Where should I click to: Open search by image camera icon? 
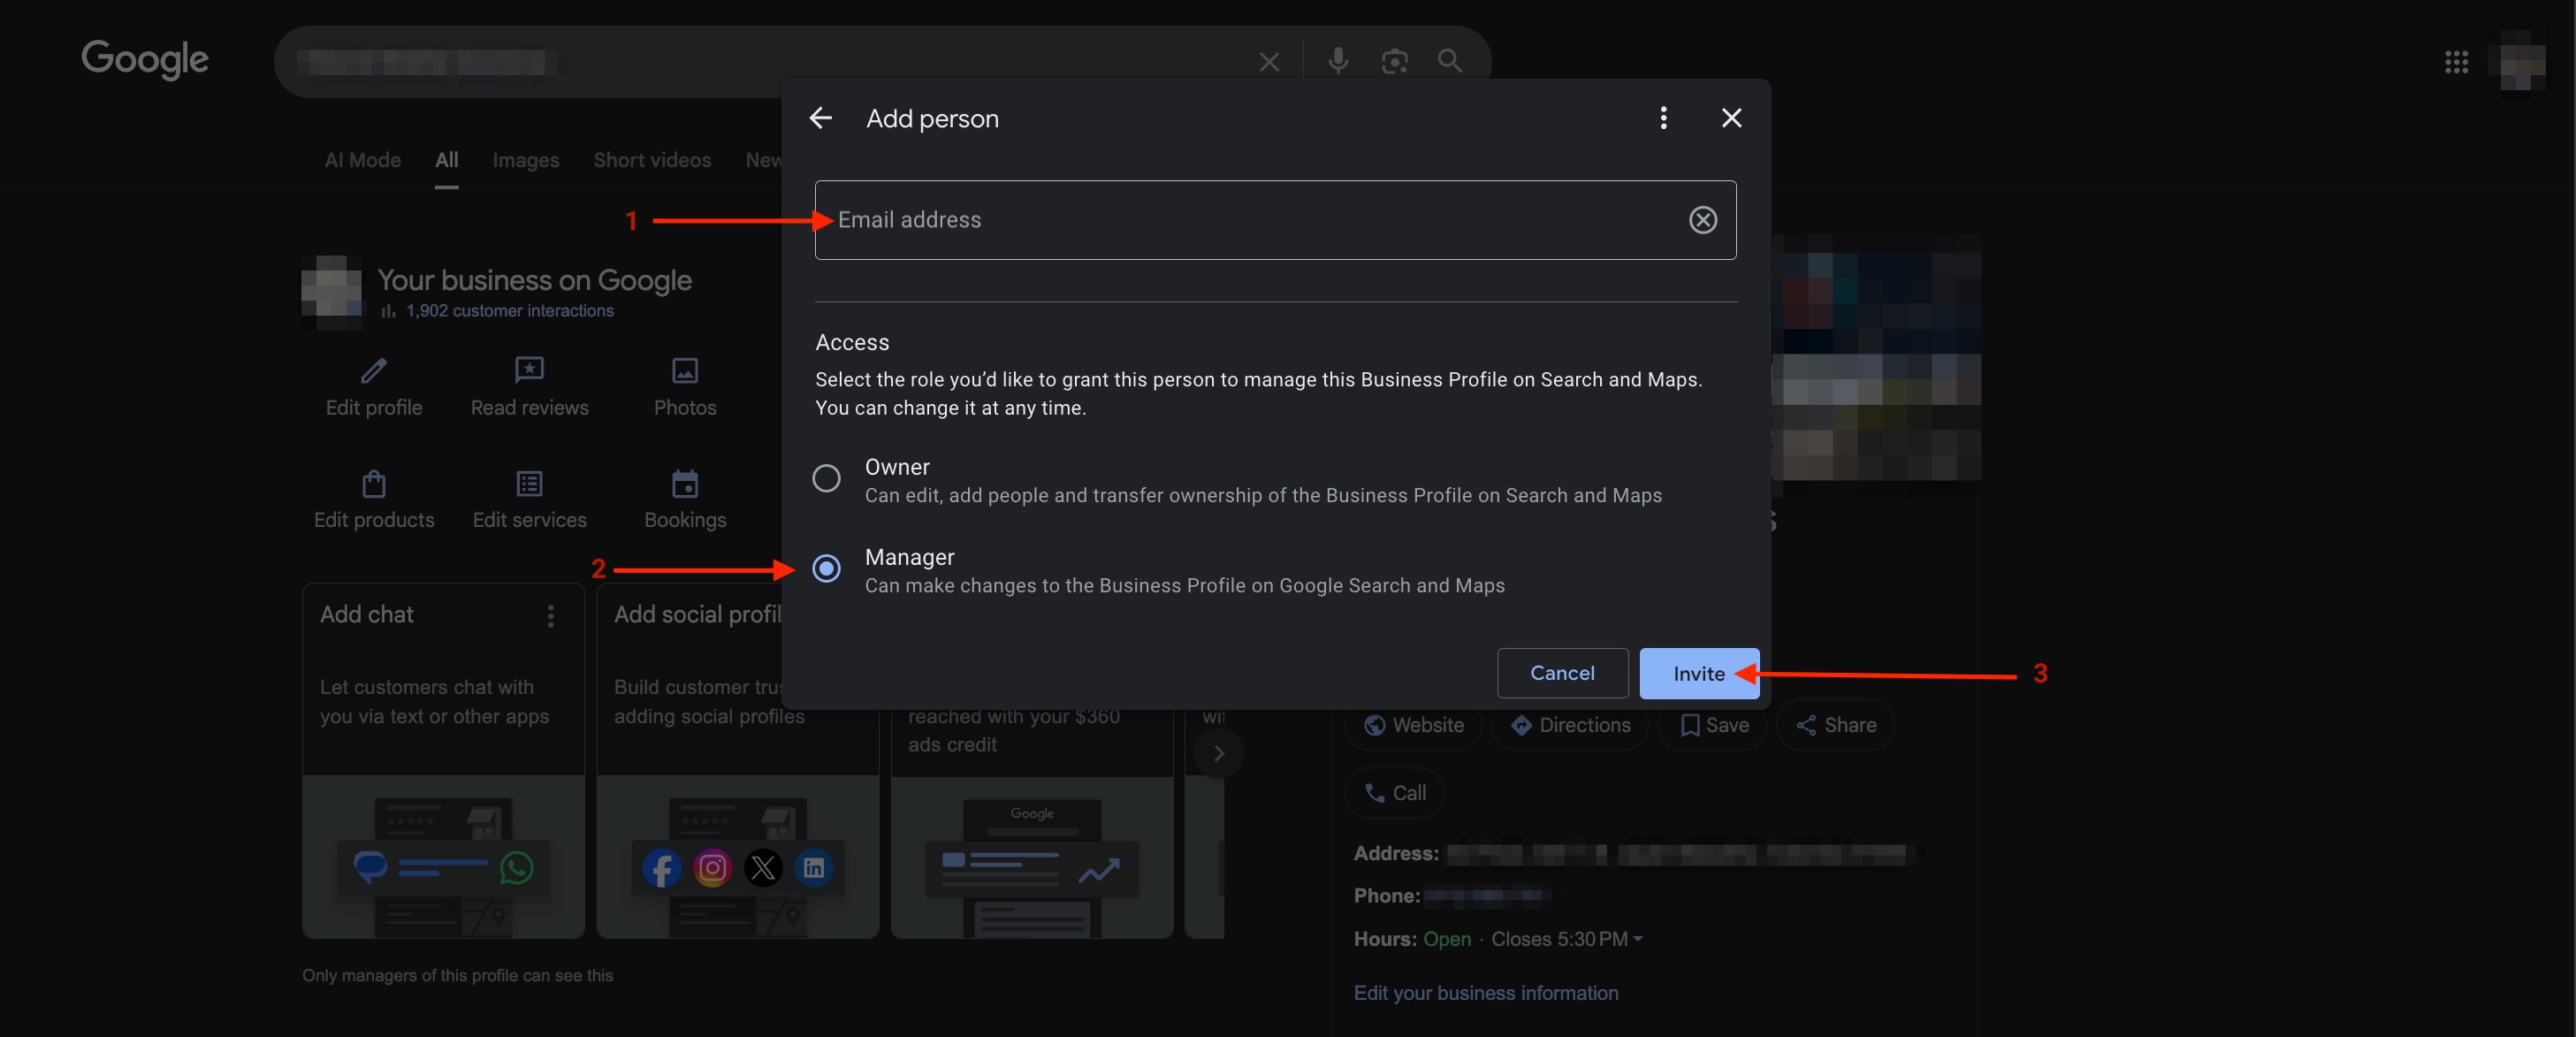tap(1393, 61)
